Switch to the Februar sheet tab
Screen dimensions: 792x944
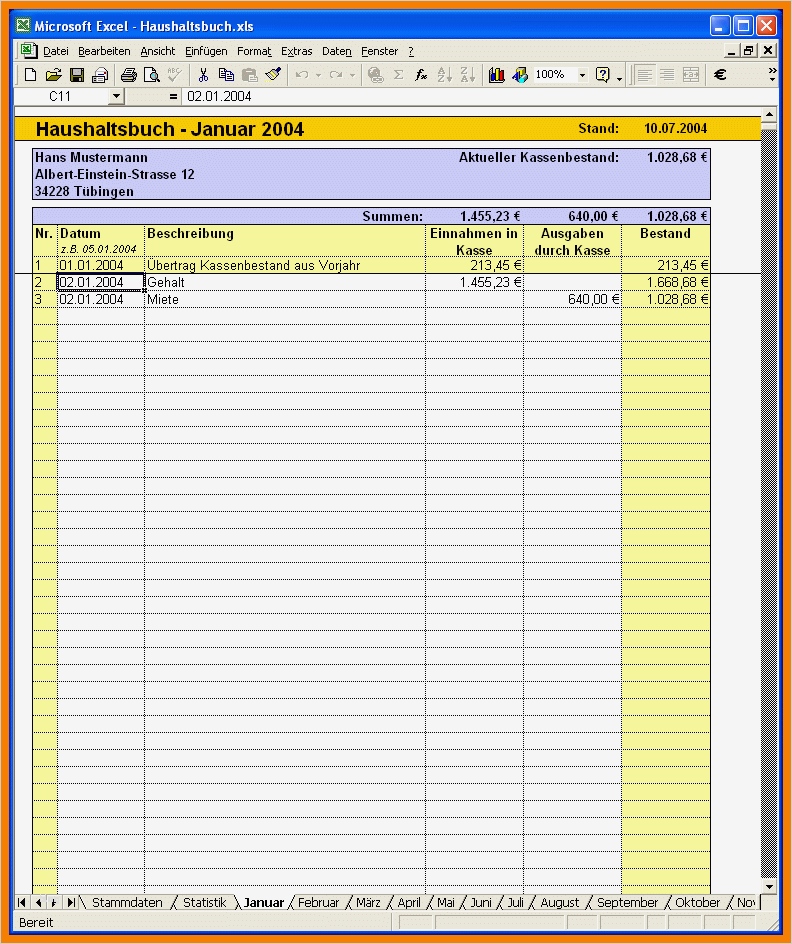point(318,902)
